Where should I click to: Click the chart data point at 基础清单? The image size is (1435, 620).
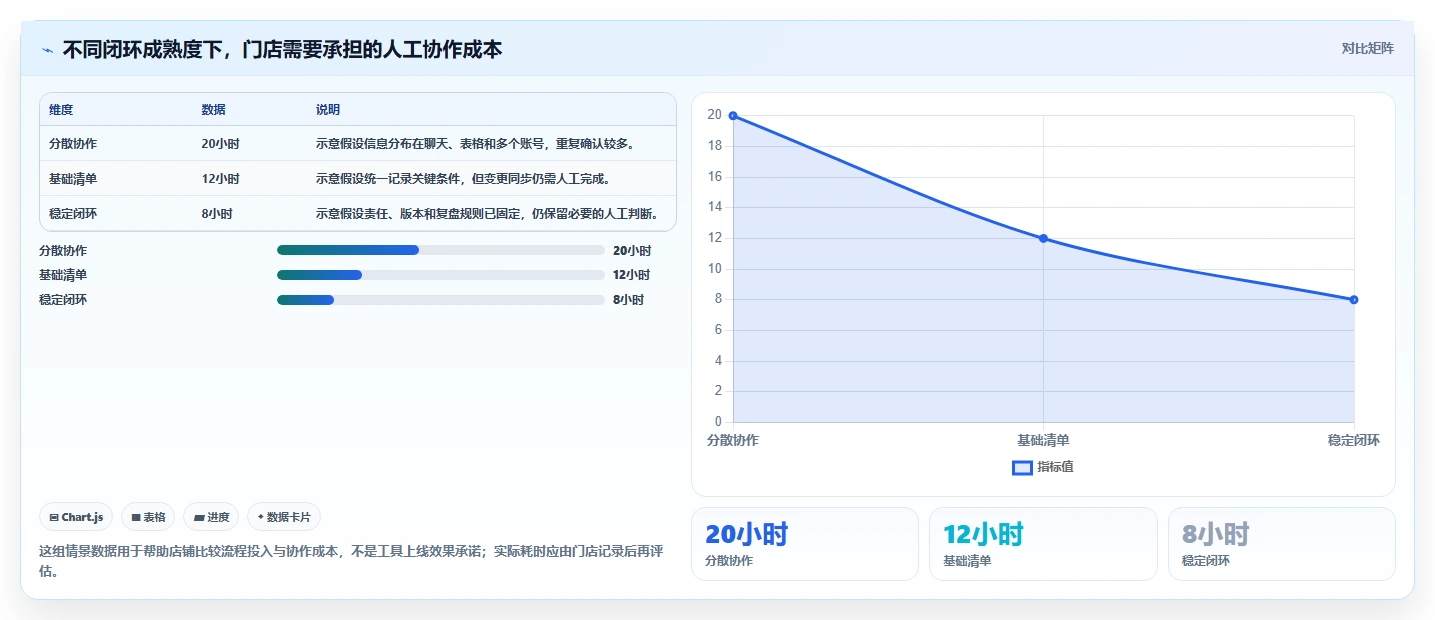(1043, 238)
